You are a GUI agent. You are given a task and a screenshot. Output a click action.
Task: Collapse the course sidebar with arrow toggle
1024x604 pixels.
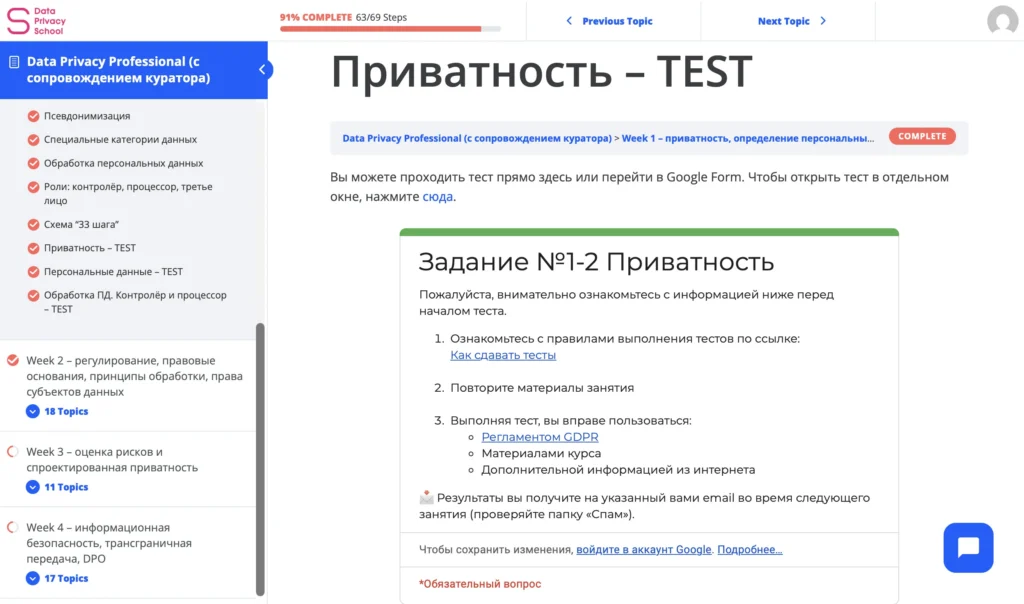click(x=263, y=70)
